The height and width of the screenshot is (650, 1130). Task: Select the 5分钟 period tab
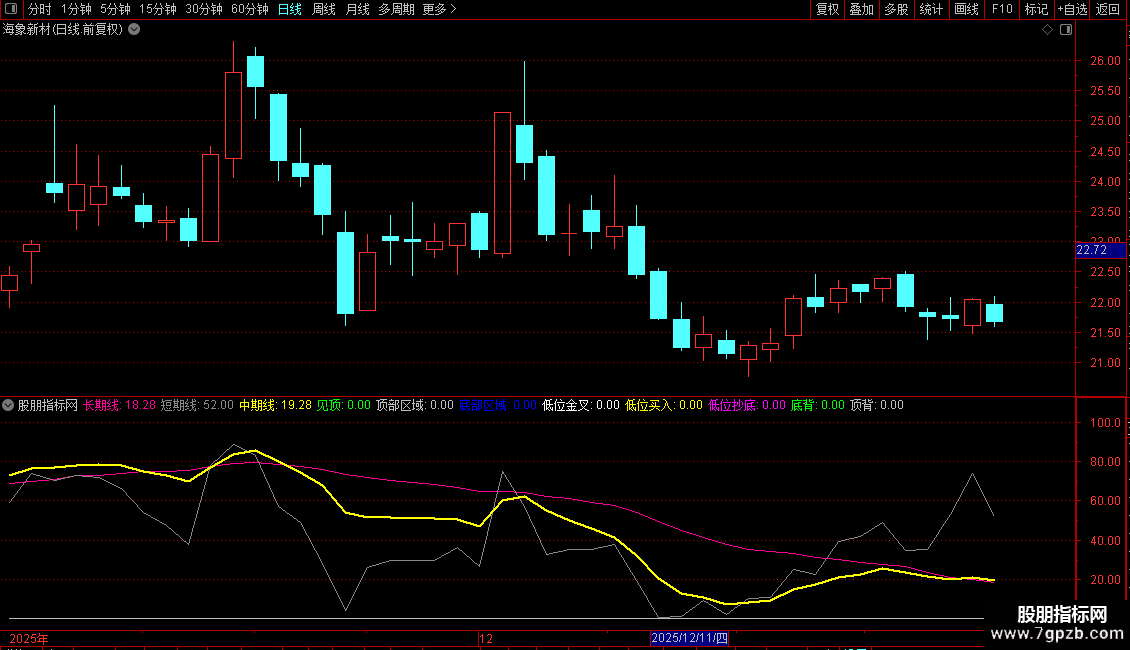115,9
